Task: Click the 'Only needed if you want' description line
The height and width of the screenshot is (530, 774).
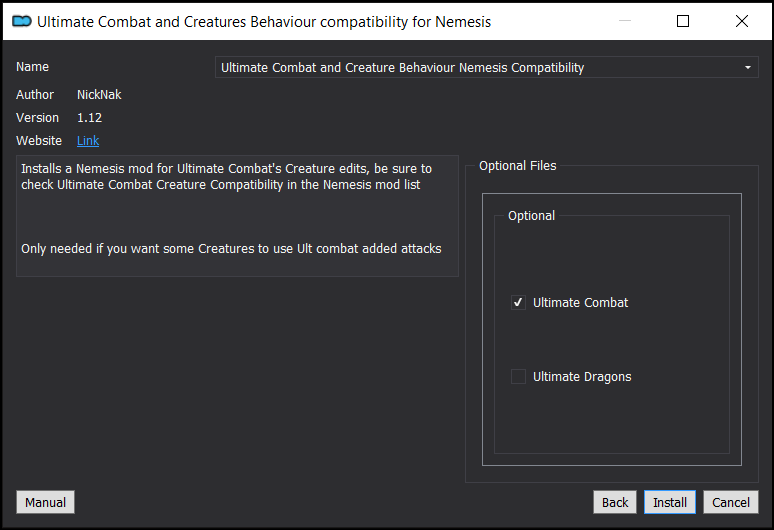Action: tap(231, 249)
